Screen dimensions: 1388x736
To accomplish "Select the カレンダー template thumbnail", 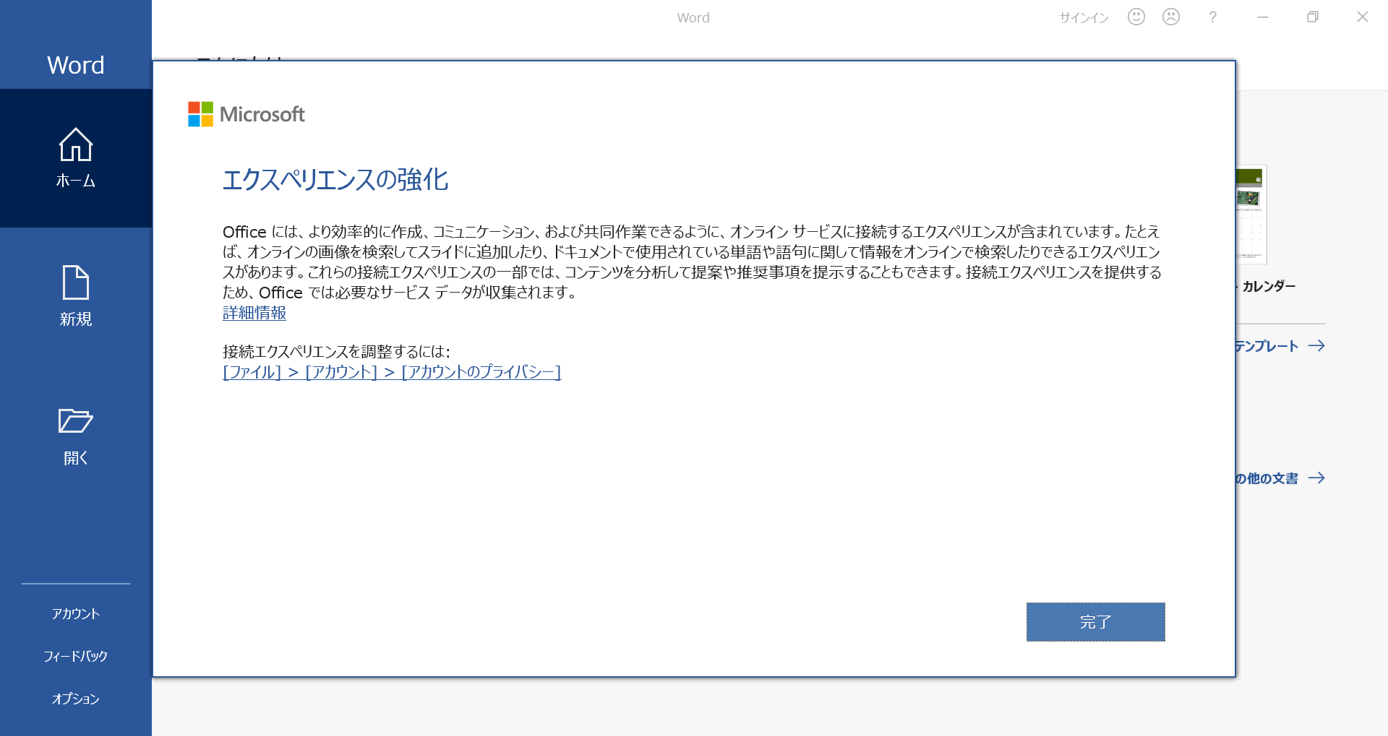I will [1252, 214].
